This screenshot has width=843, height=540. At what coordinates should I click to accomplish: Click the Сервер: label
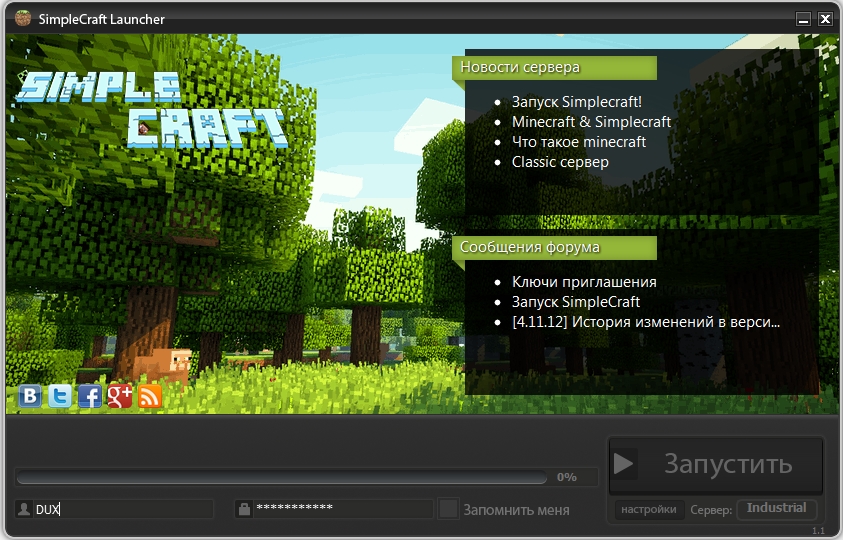click(x=711, y=510)
